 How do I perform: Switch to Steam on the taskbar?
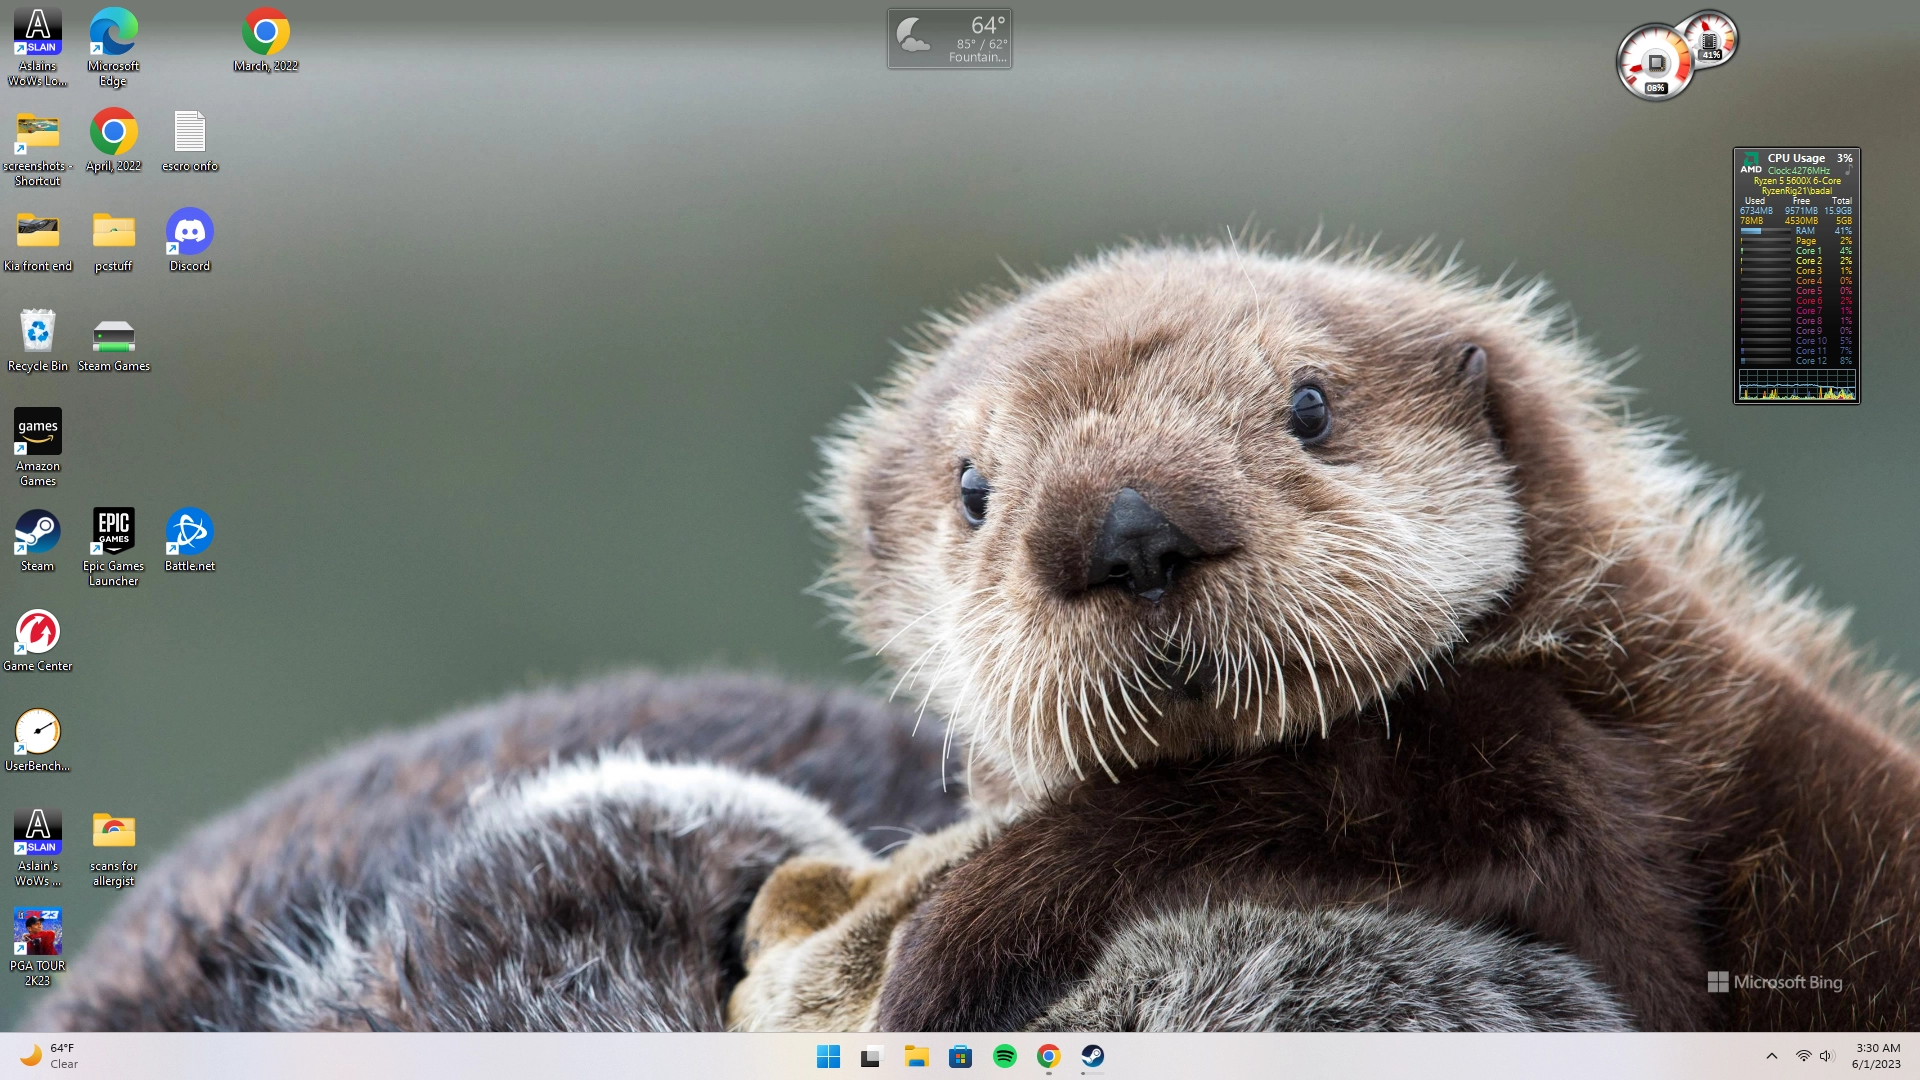point(1092,1057)
